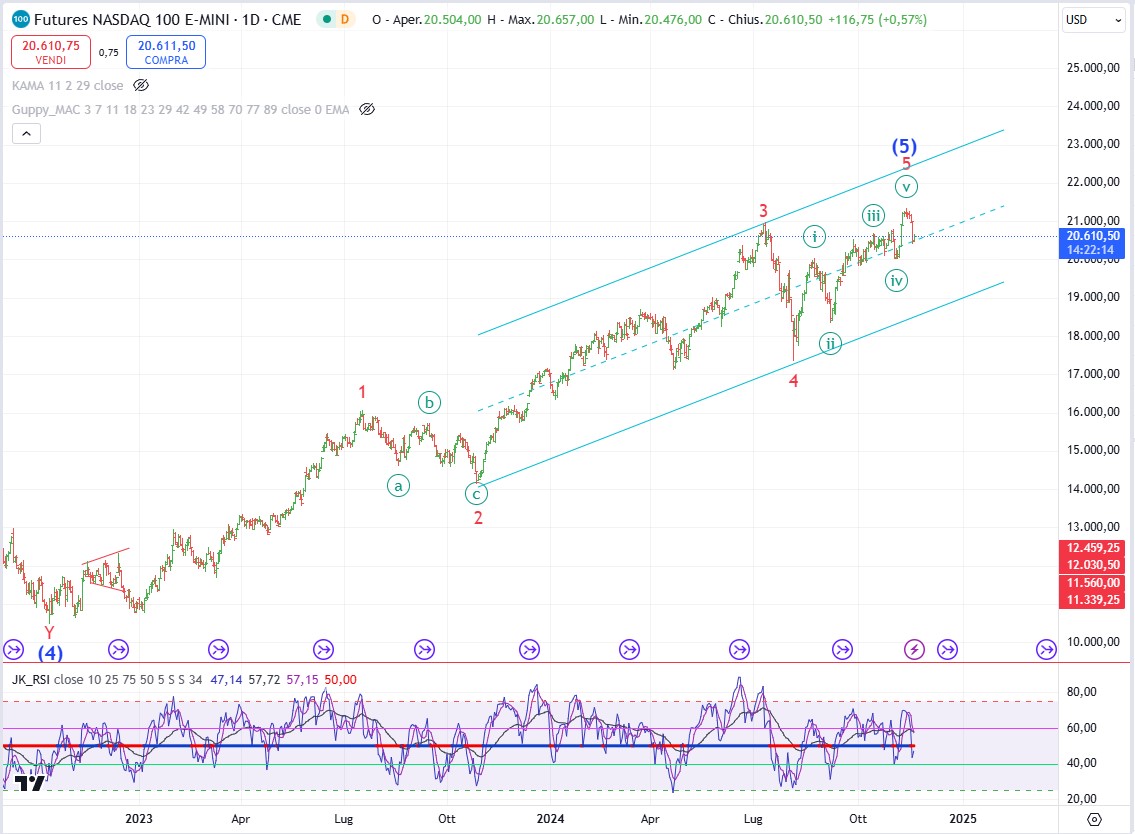Select the dashed teal channel midline
The width and height of the screenshot is (1135, 834).
(x=741, y=309)
